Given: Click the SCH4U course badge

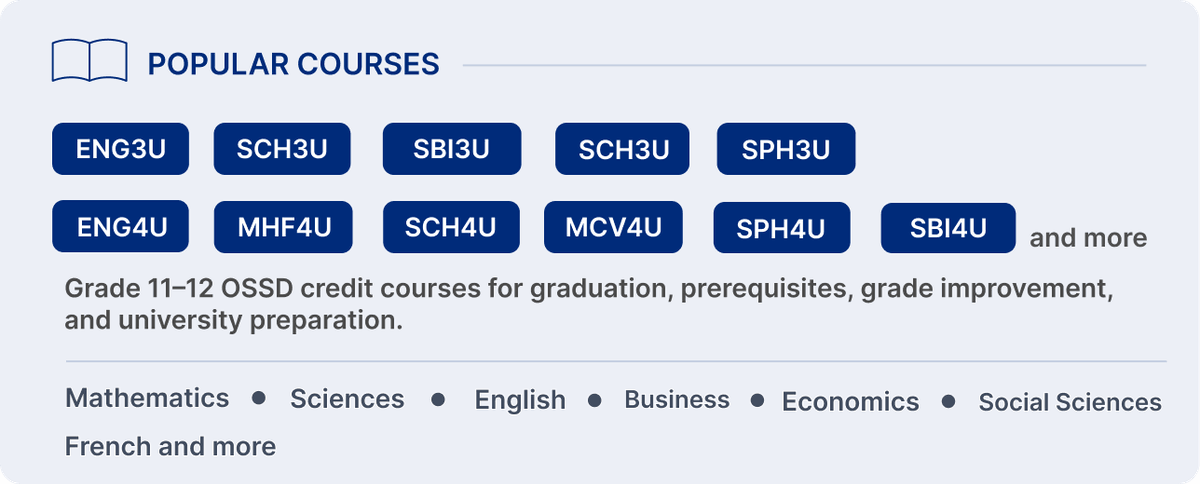Looking at the screenshot, I should pos(451,227).
